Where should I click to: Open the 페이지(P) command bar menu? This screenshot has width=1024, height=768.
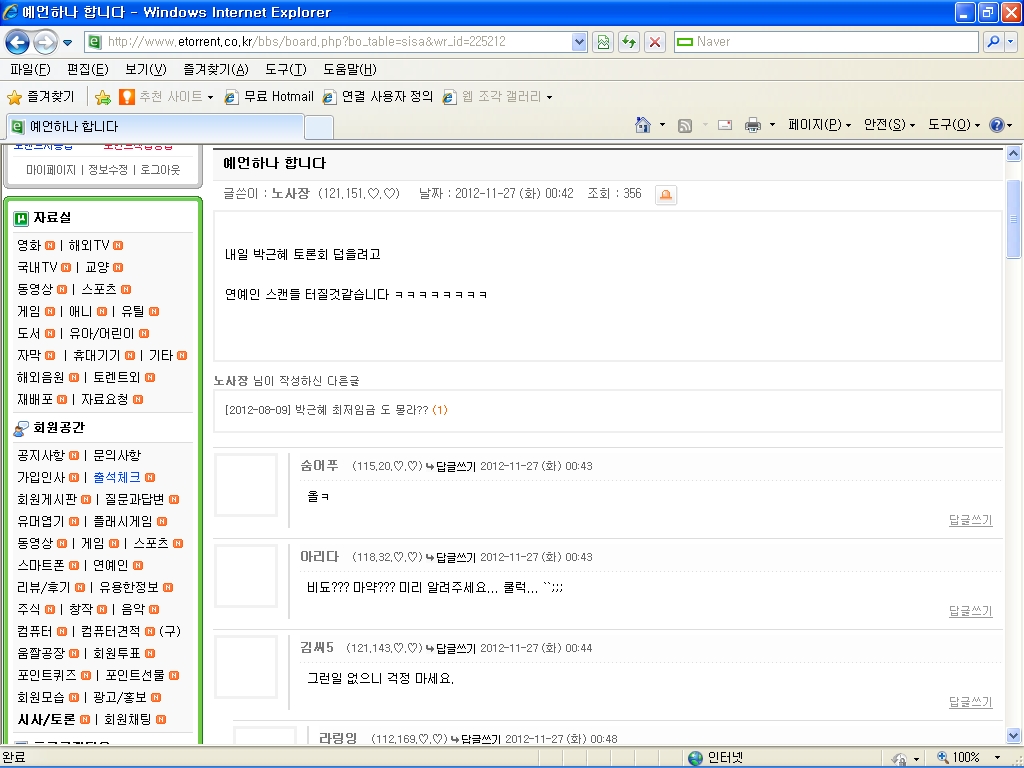(820, 125)
